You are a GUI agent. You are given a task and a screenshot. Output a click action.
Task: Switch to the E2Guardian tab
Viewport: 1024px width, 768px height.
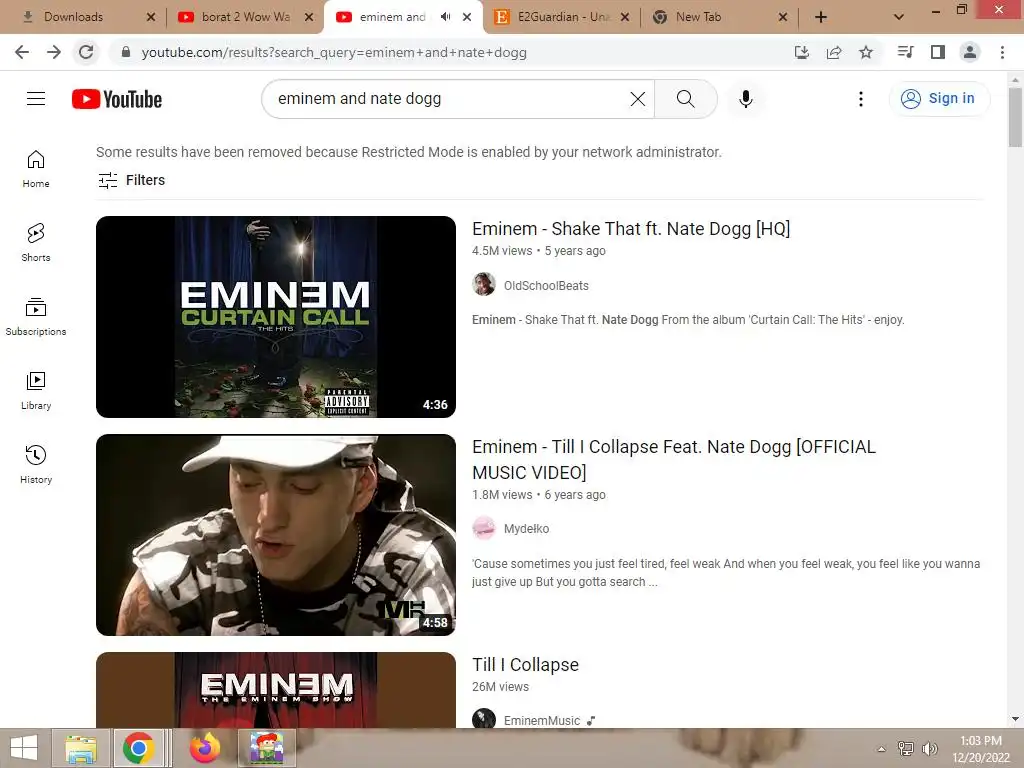click(x=563, y=17)
